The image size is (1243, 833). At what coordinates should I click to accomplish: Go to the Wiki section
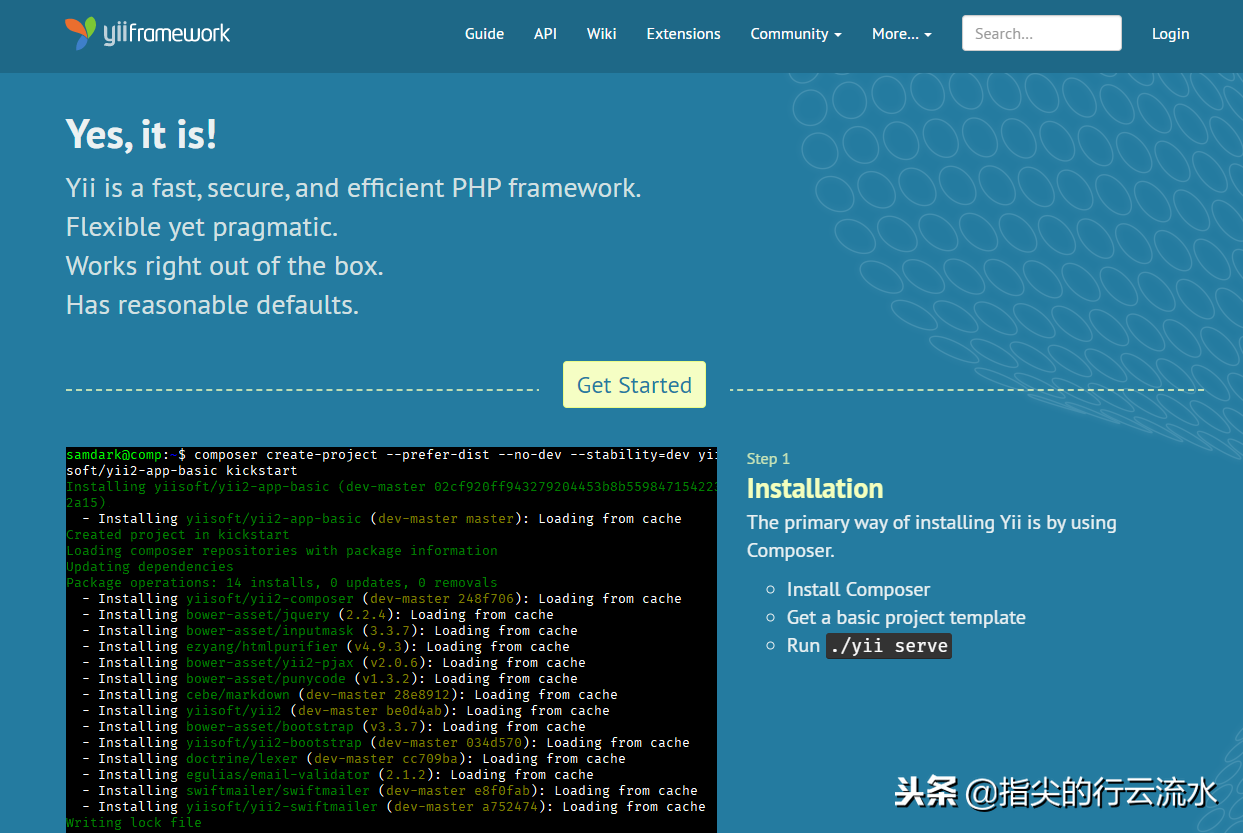tap(602, 34)
